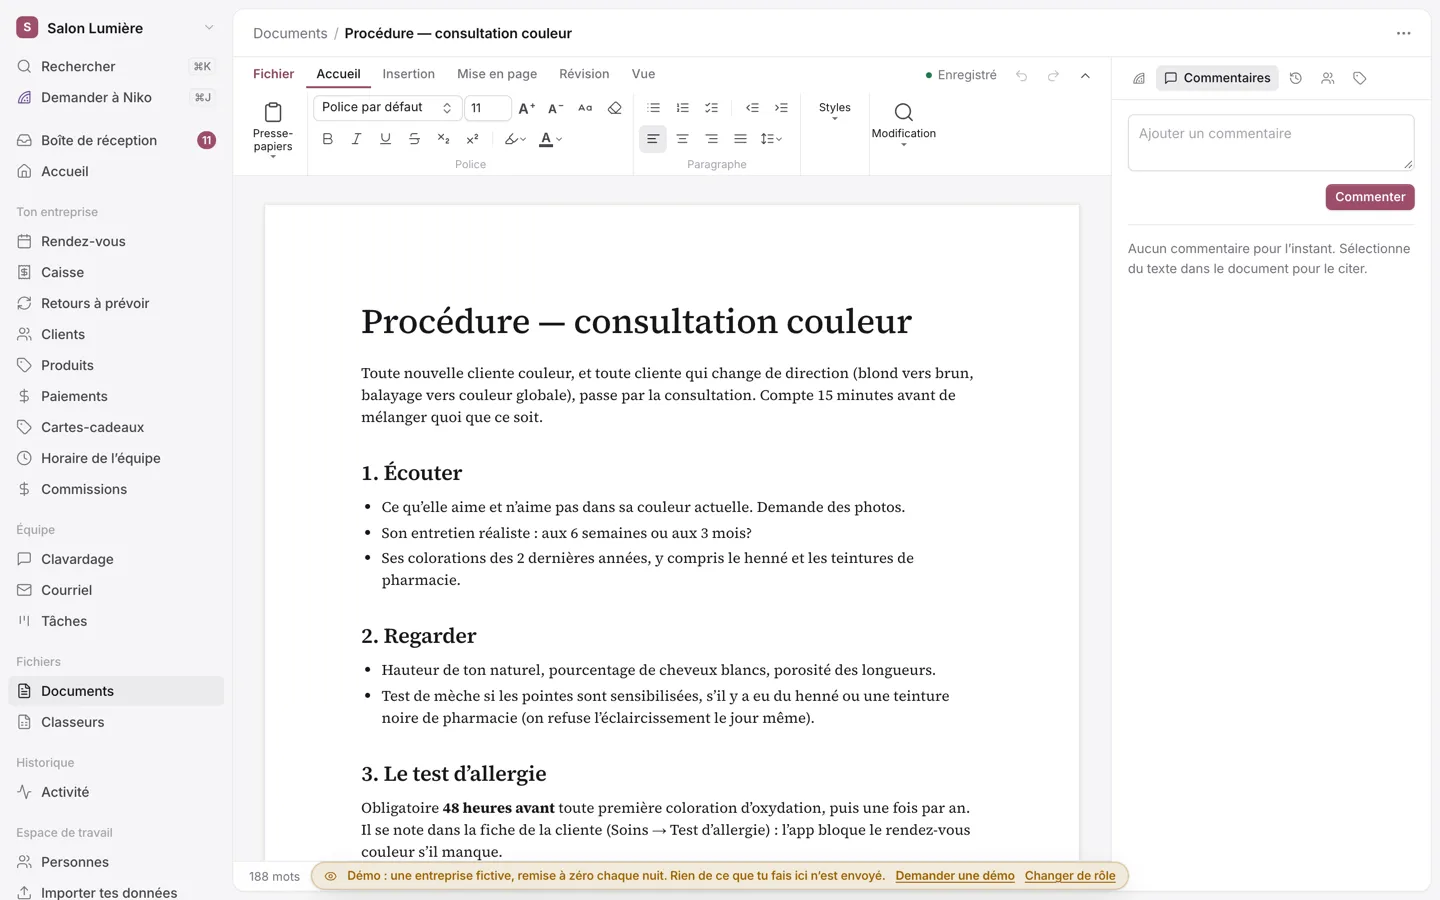Open the font color picker
Image resolution: width=1440 pixels, height=900 pixels.
coord(551,139)
